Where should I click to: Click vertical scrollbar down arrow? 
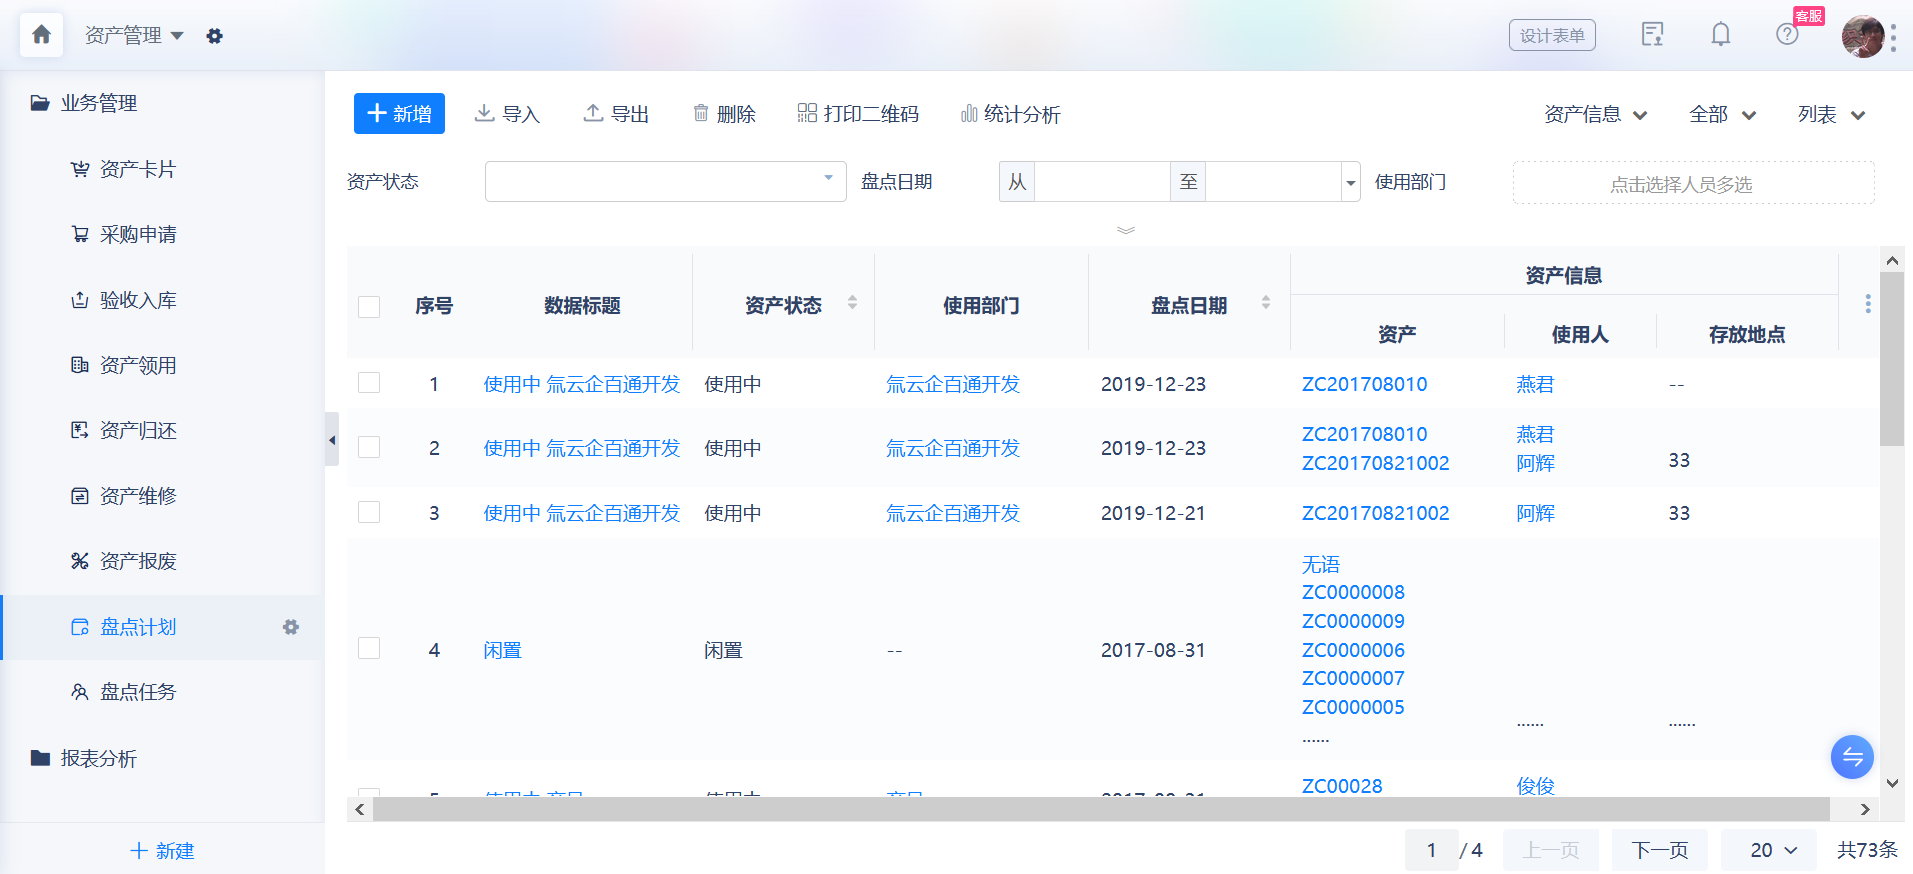pos(1892,783)
